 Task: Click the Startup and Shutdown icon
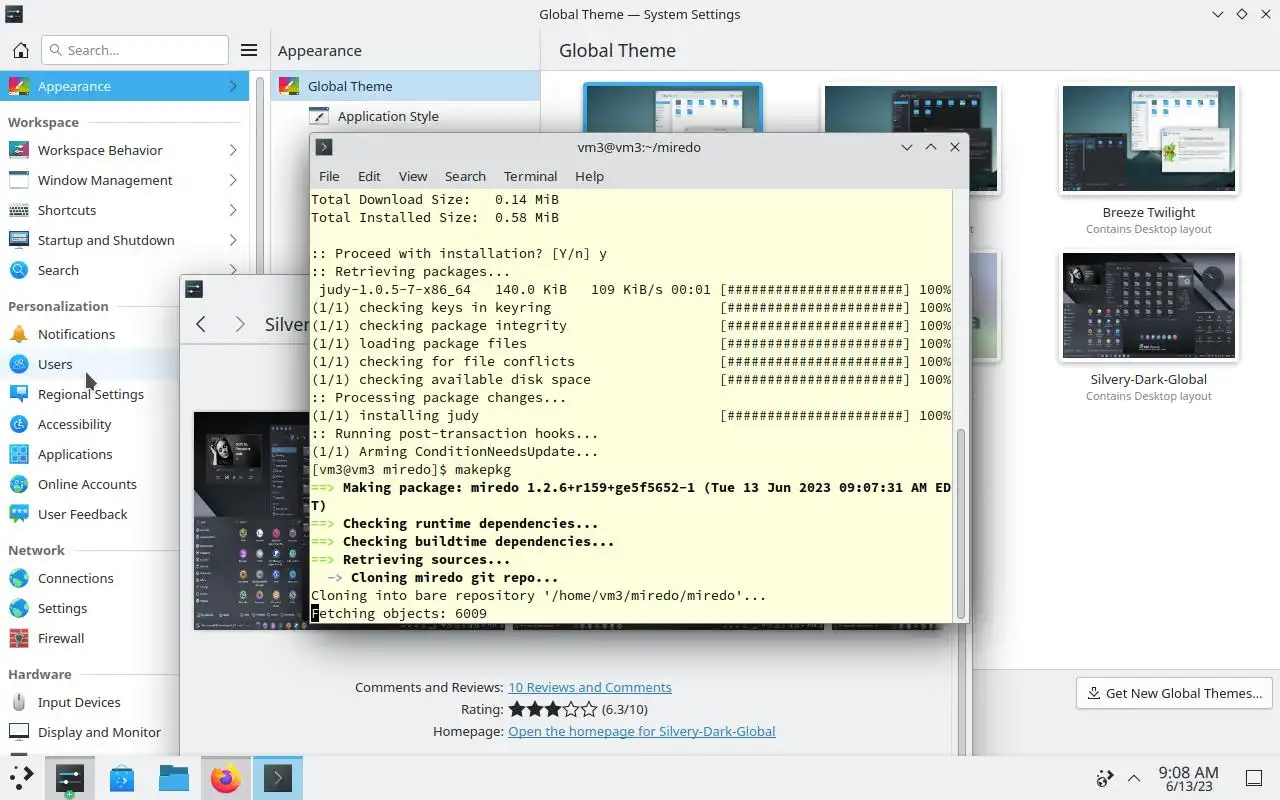(19, 240)
